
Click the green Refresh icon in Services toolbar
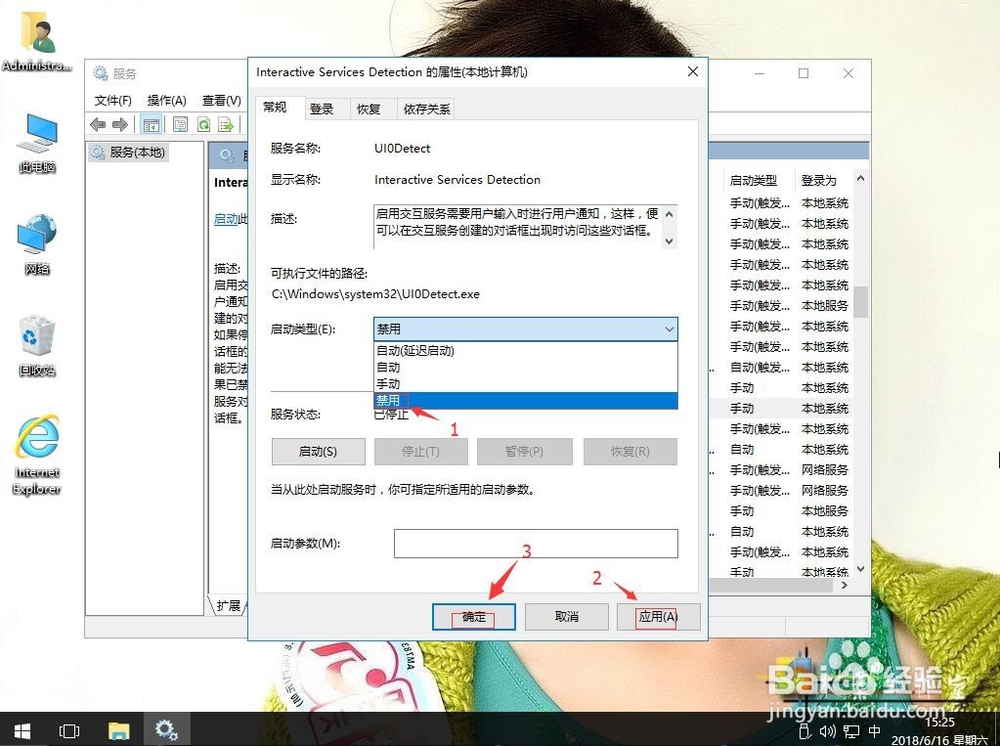(203, 124)
